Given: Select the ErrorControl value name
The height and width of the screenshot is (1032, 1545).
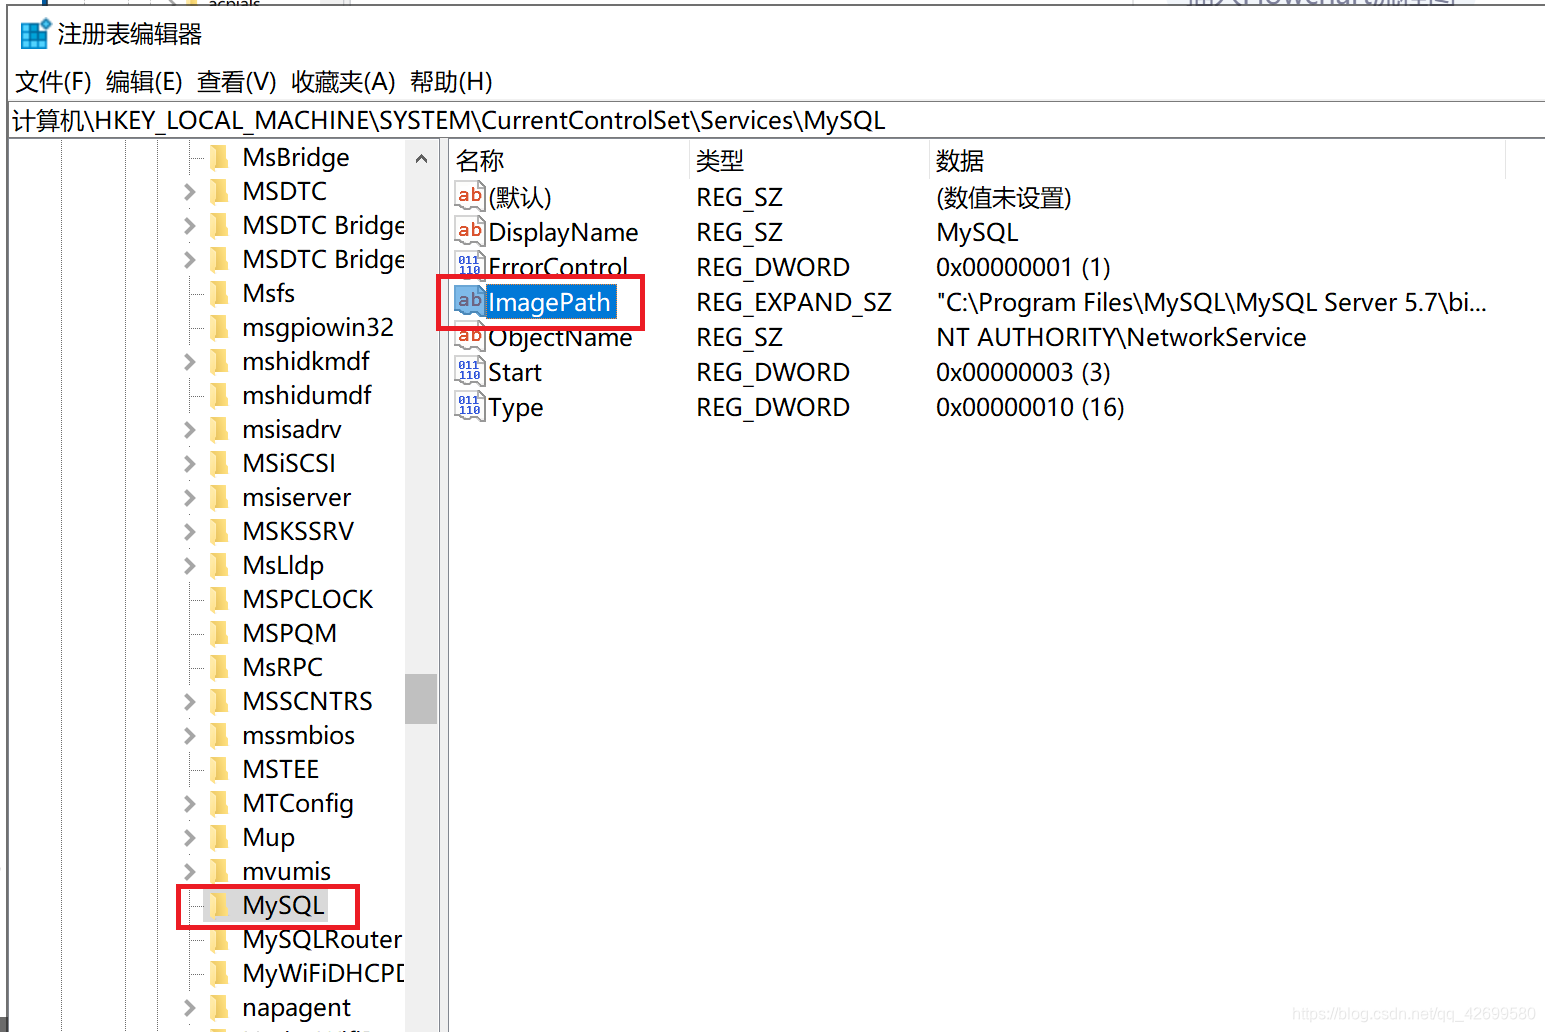Looking at the screenshot, I should 558,267.
